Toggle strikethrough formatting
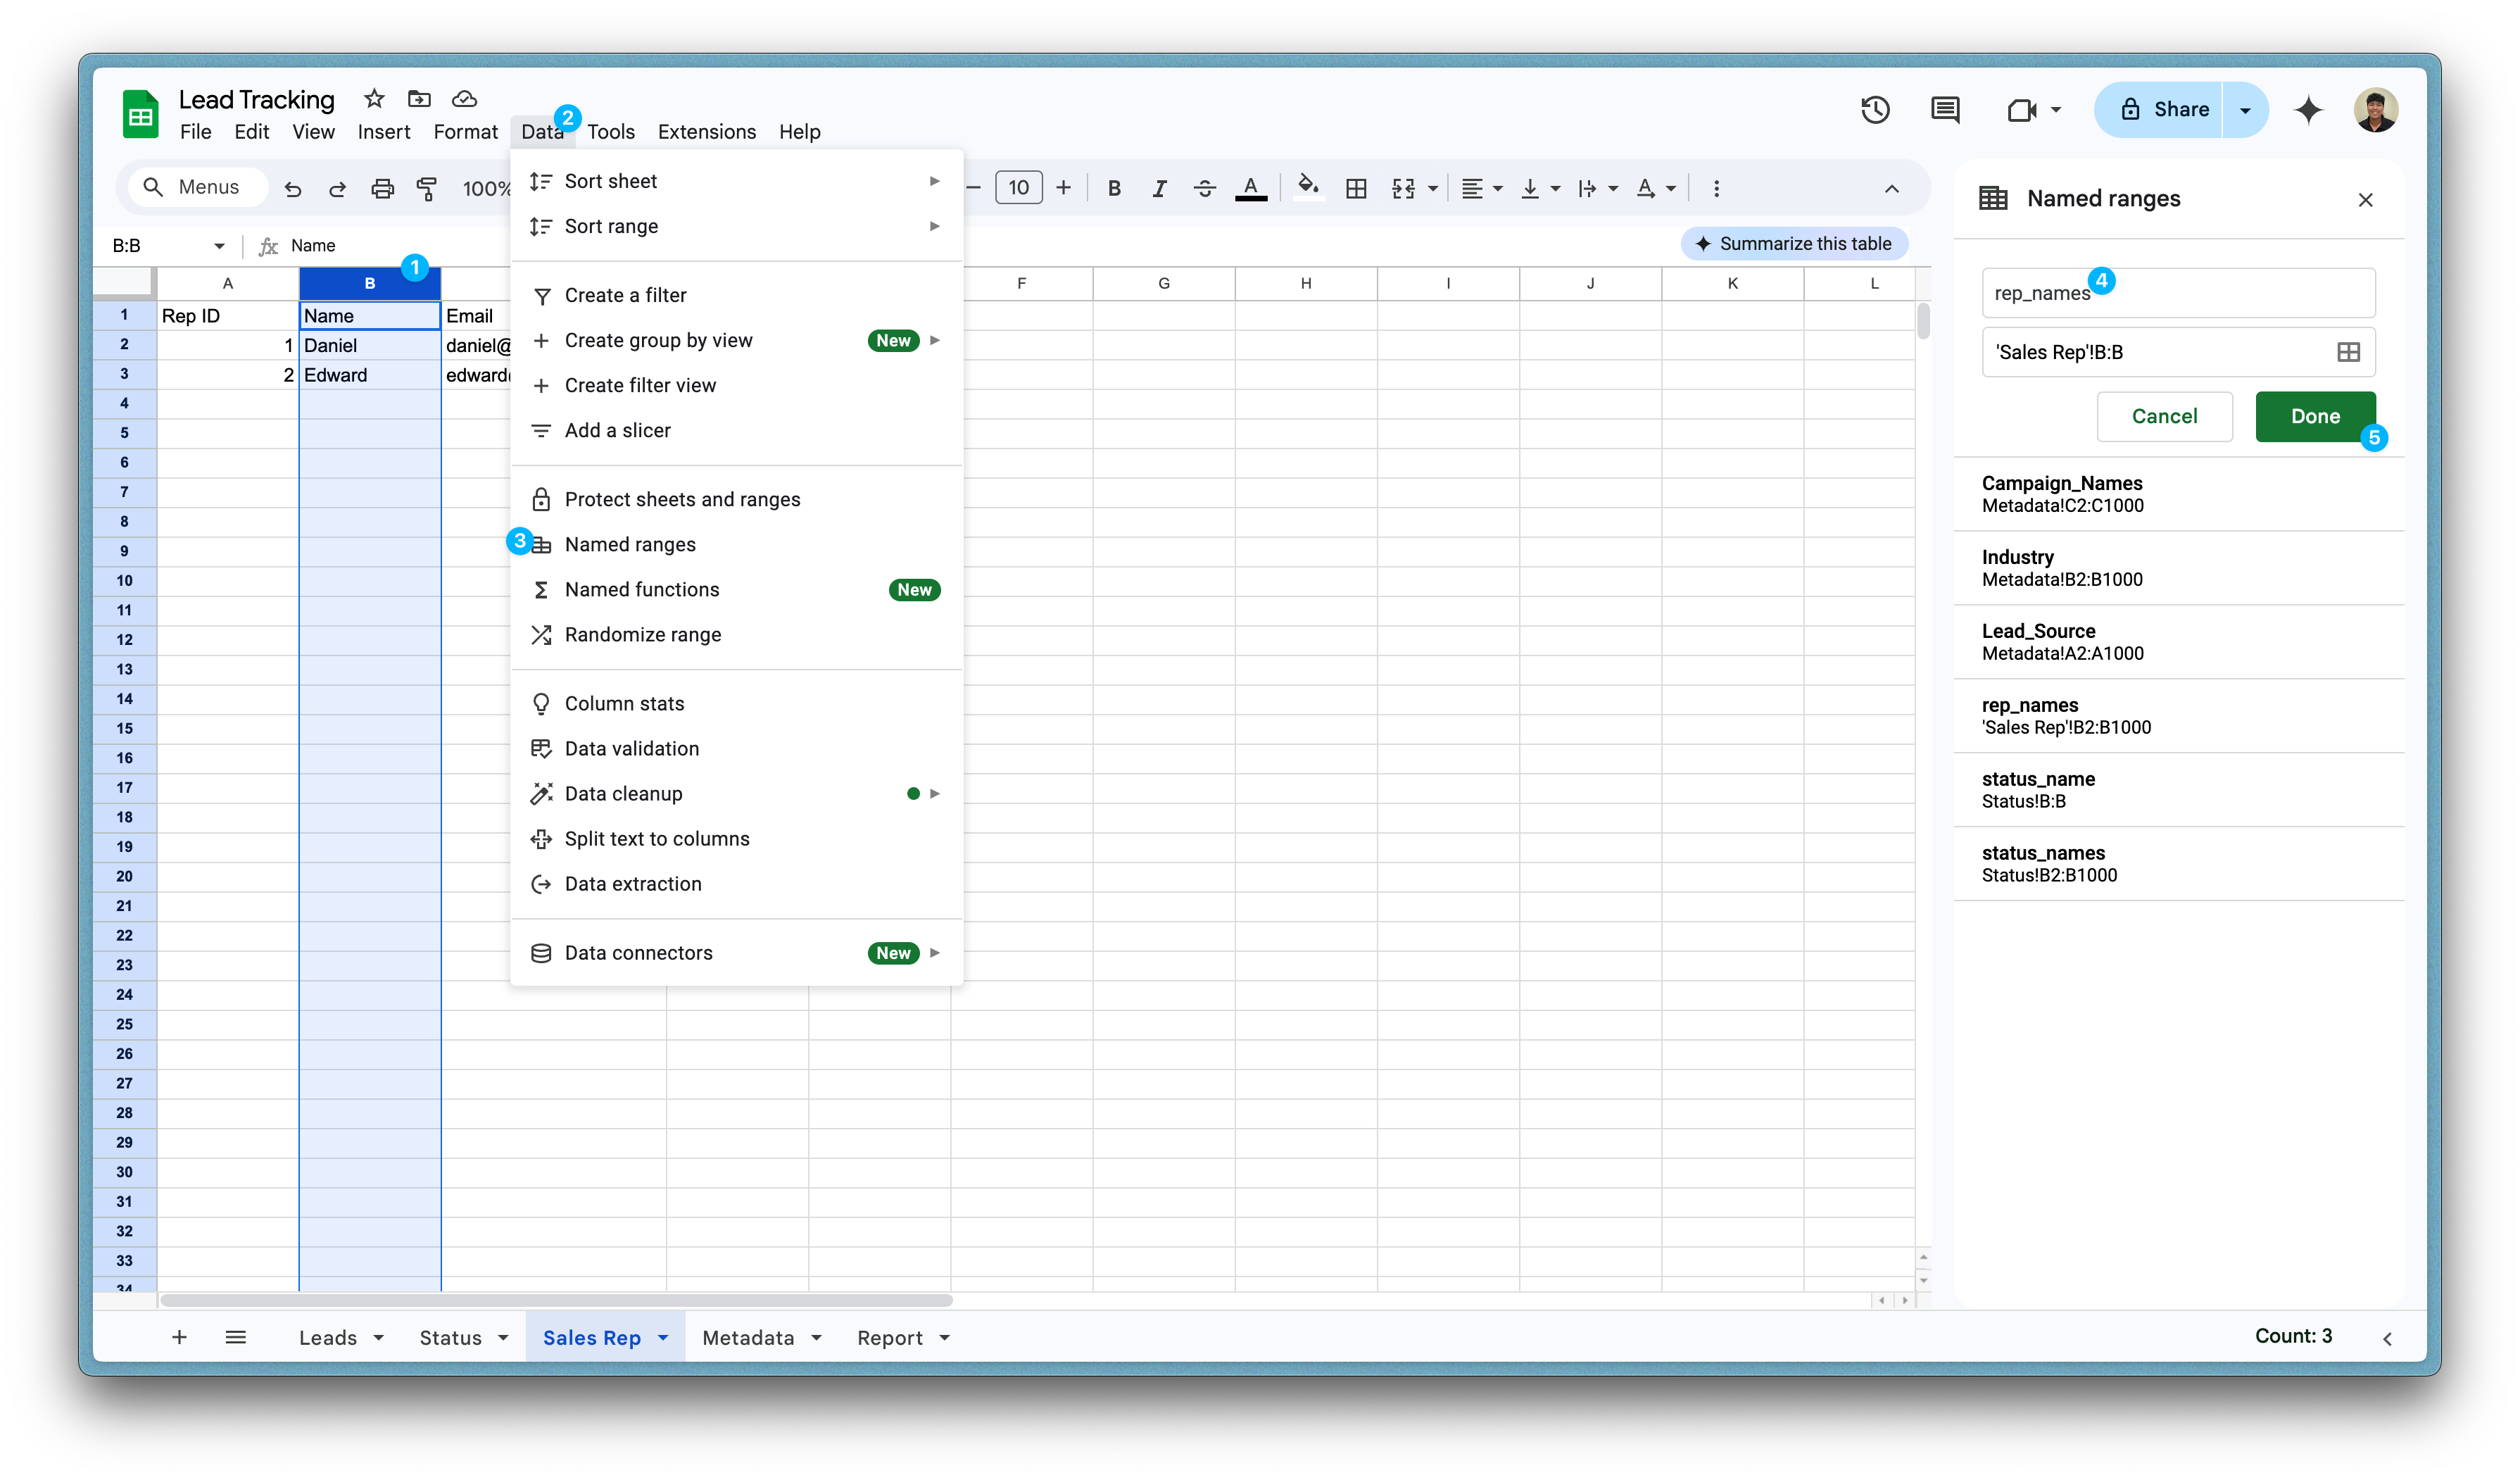Image resolution: width=2520 pixels, height=1480 pixels. [x=1204, y=188]
